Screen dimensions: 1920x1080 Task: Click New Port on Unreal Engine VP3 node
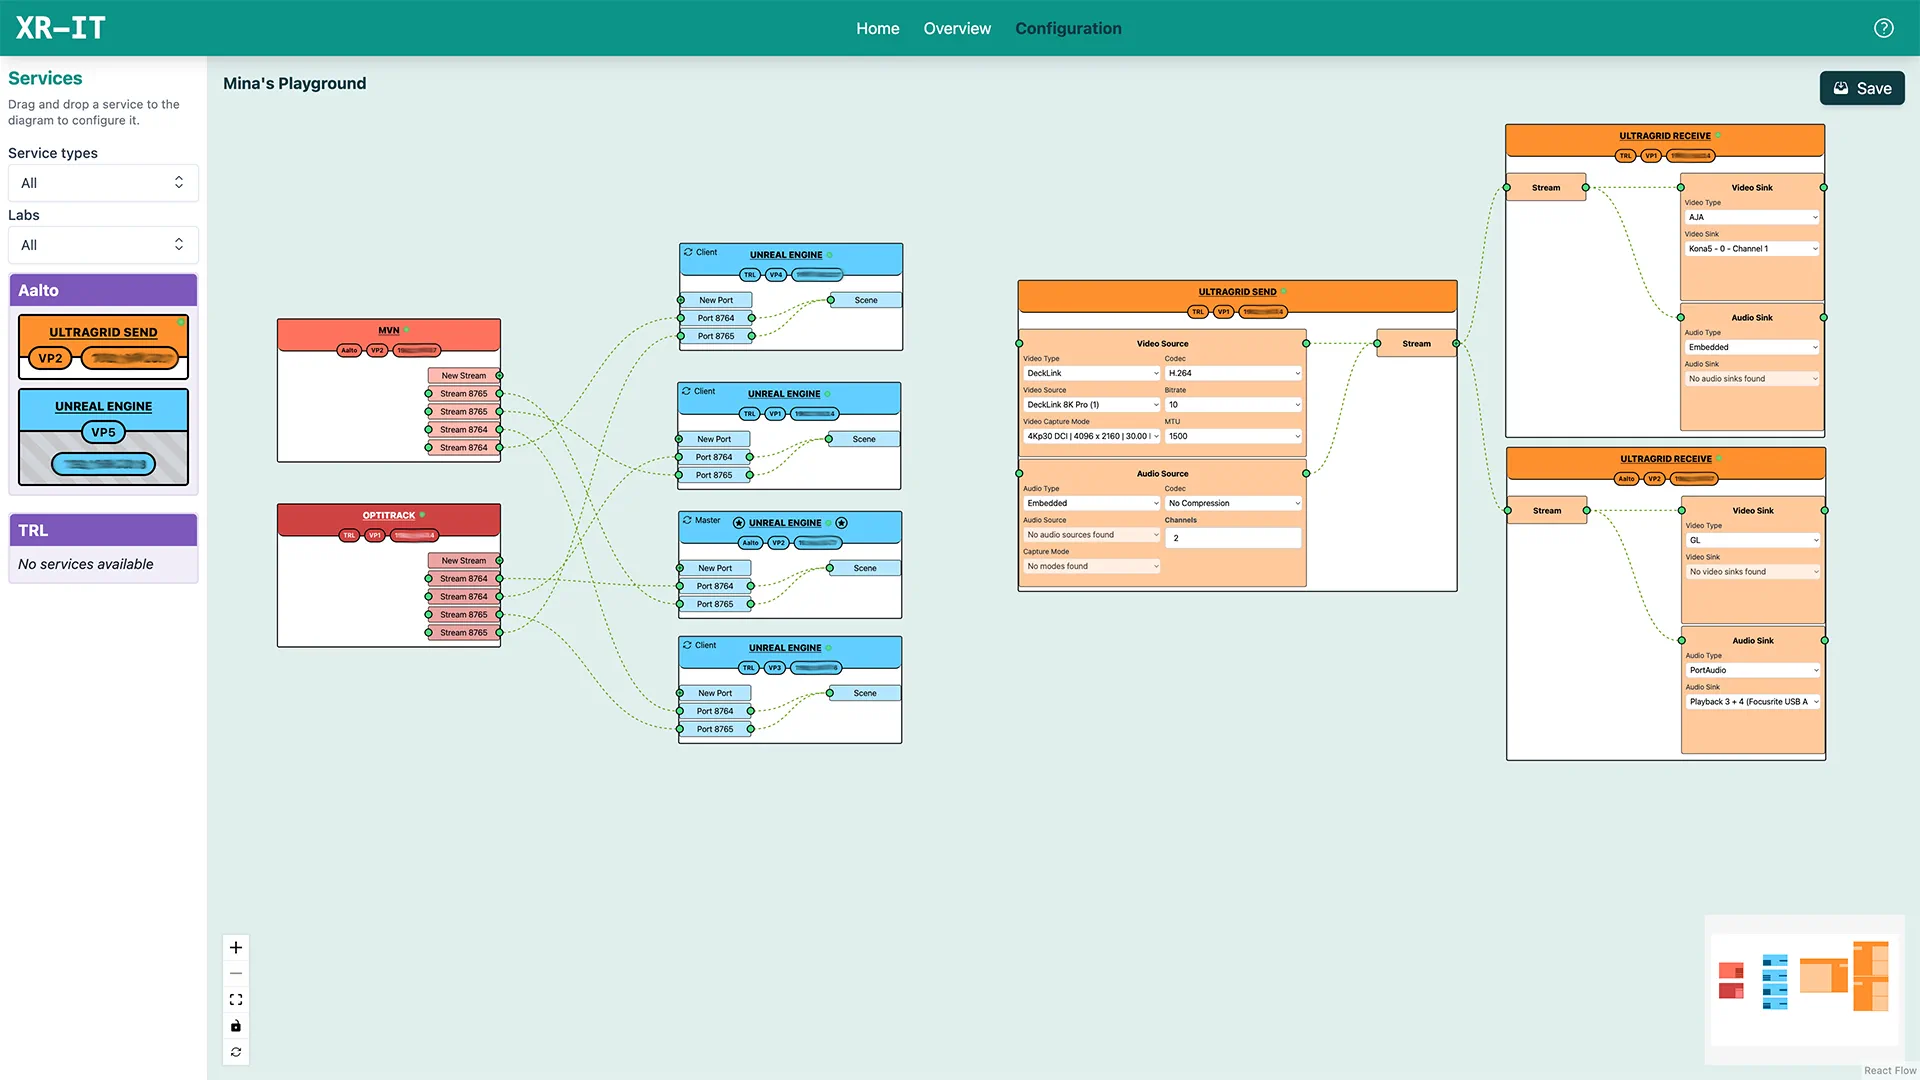click(x=715, y=693)
